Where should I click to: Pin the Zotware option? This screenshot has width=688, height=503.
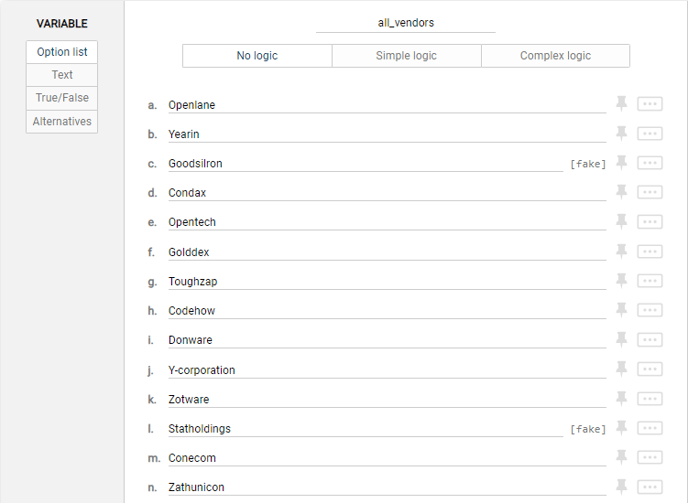point(622,399)
